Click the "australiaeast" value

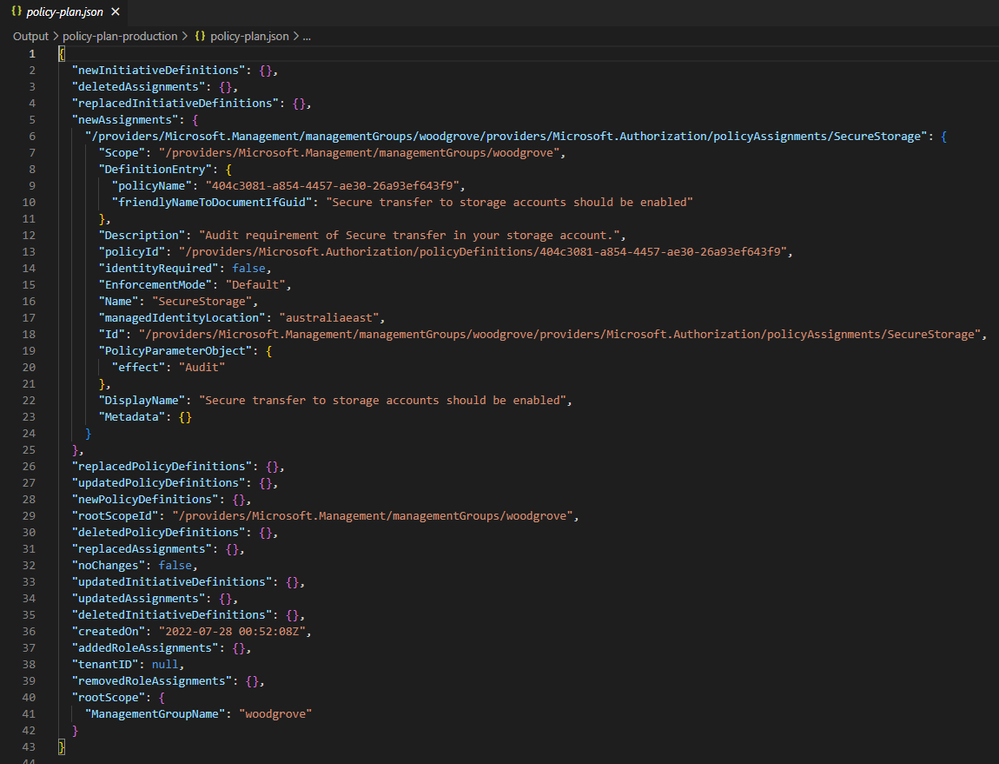329,318
